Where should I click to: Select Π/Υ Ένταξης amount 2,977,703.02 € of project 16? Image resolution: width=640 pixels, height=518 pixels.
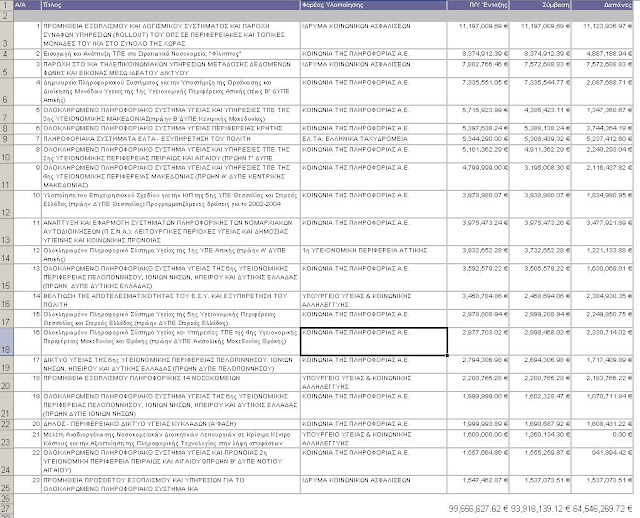point(478,341)
